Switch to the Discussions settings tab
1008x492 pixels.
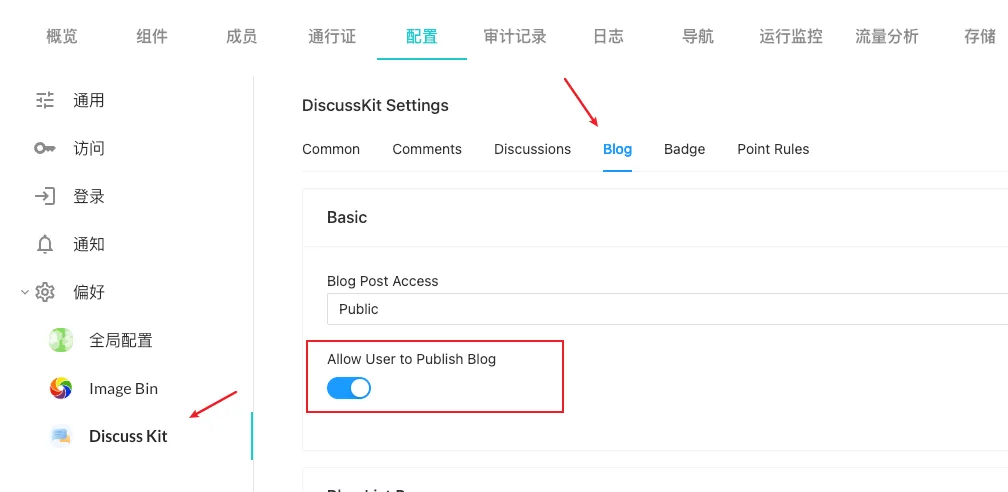[532, 149]
